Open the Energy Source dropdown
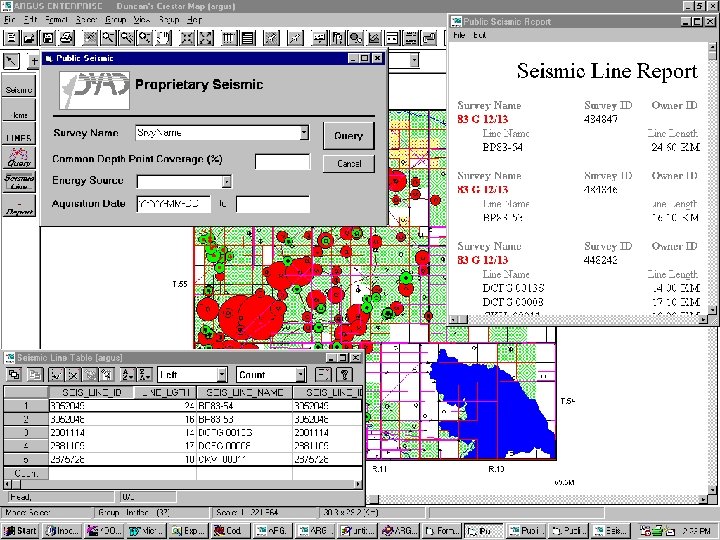Image resolution: width=720 pixels, height=540 pixels. (226, 182)
